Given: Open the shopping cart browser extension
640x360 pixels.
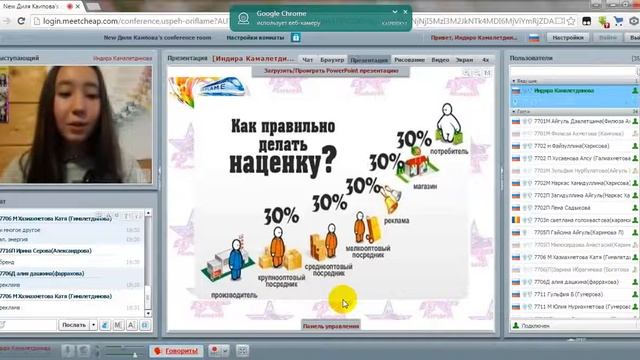Looking at the screenshot, I should (x=619, y=21).
